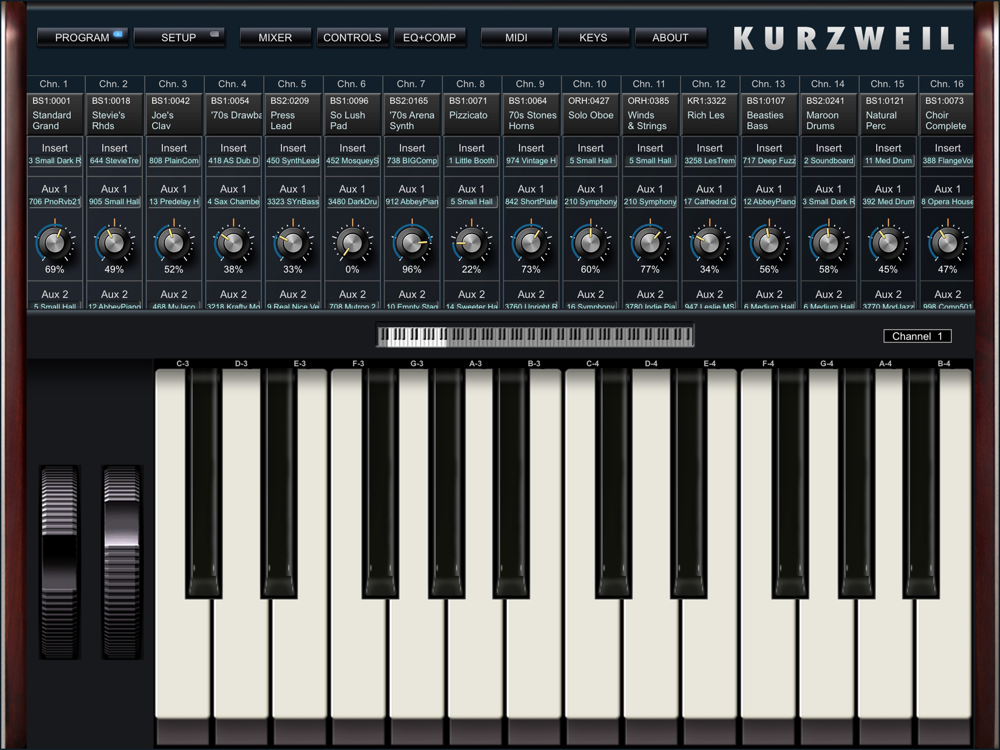Viewport: 1000px width, 750px height.
Task: Click the ABOUT button
Action: coord(670,38)
